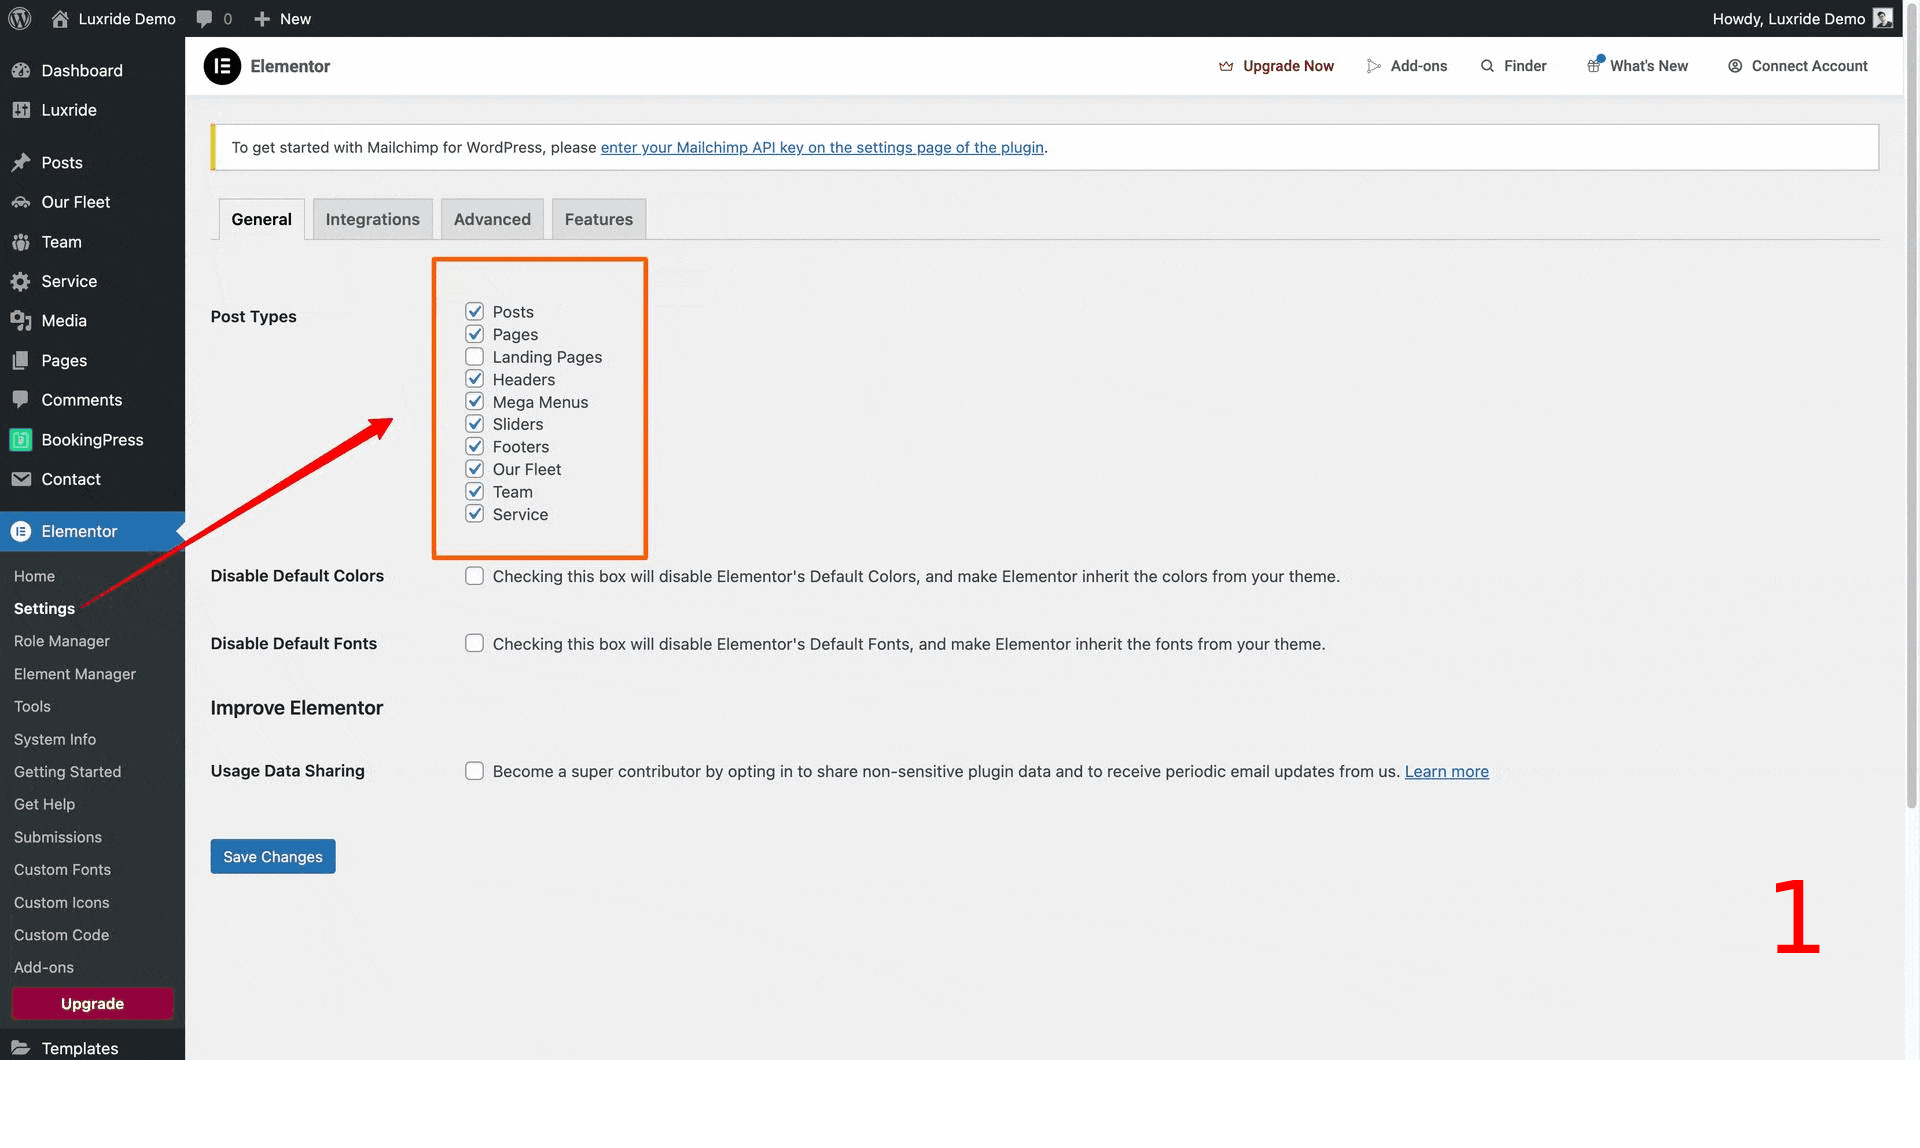The height and width of the screenshot is (1148, 1920).
Task: Switch to the Integrations tab
Action: coord(373,219)
